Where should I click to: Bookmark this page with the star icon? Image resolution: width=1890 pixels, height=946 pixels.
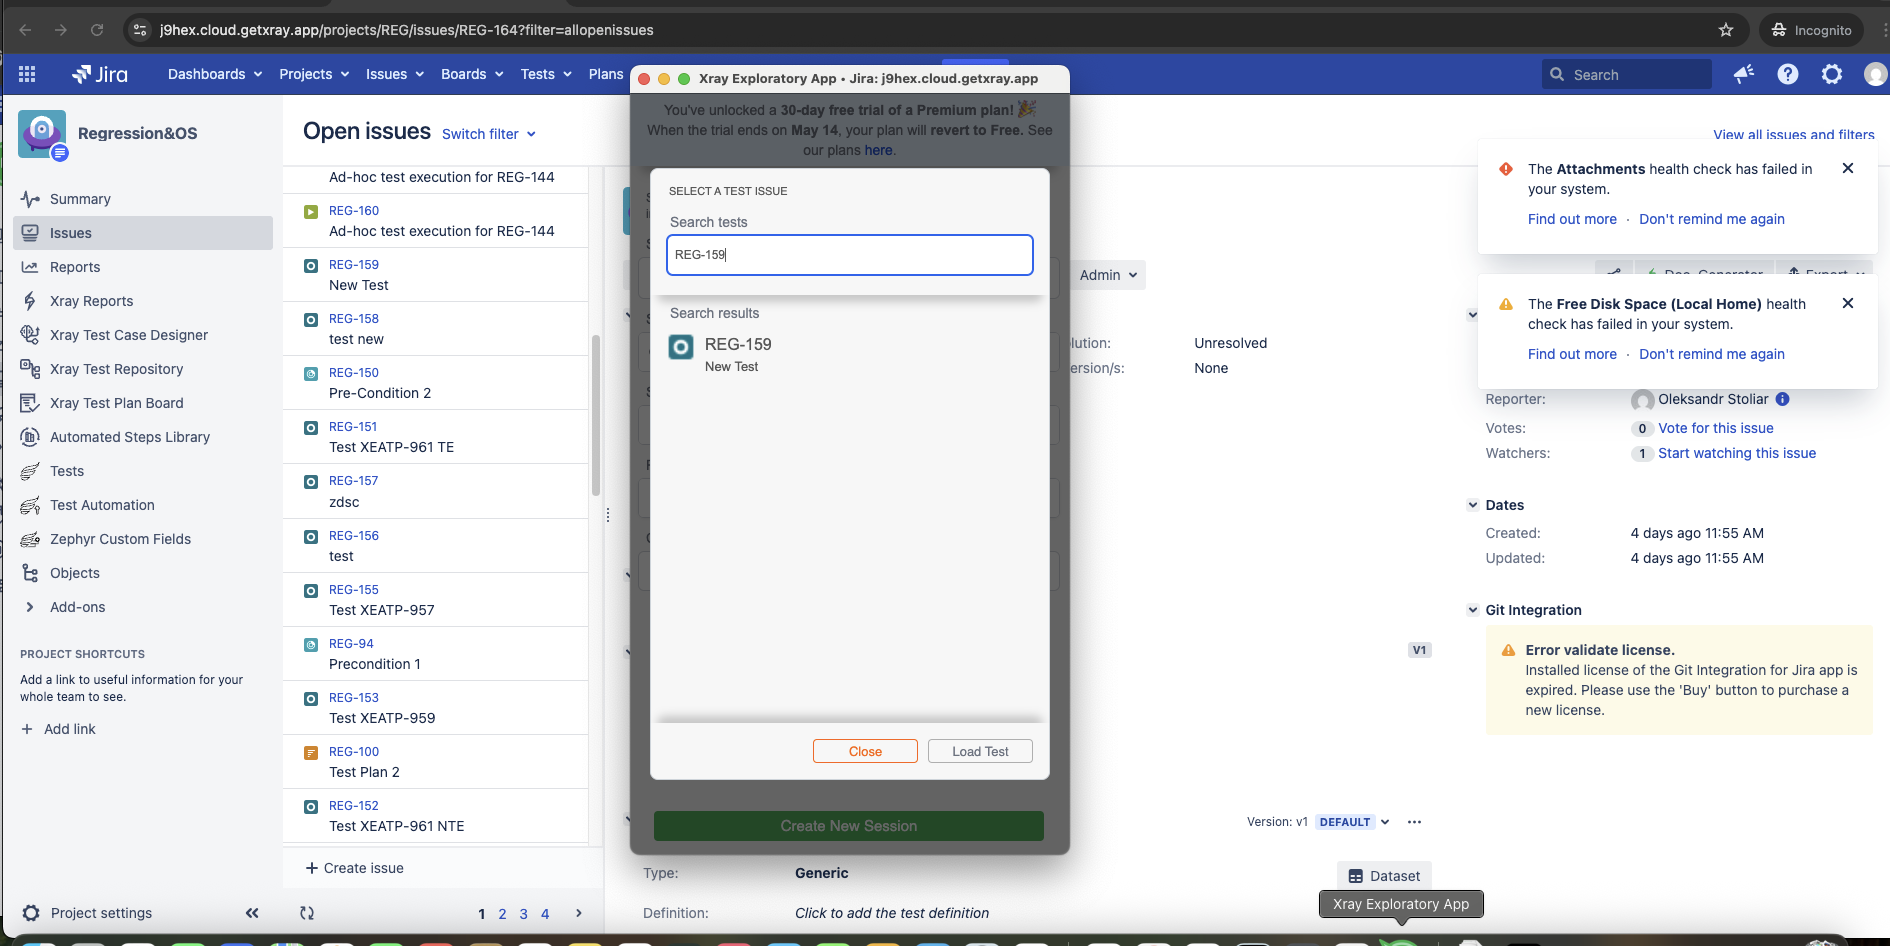click(1726, 30)
